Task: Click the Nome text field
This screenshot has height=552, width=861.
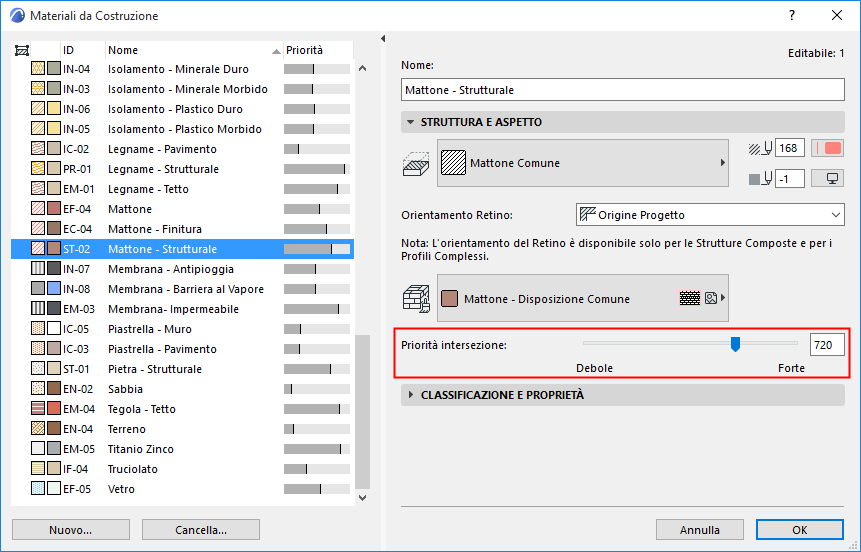Action: tap(623, 90)
